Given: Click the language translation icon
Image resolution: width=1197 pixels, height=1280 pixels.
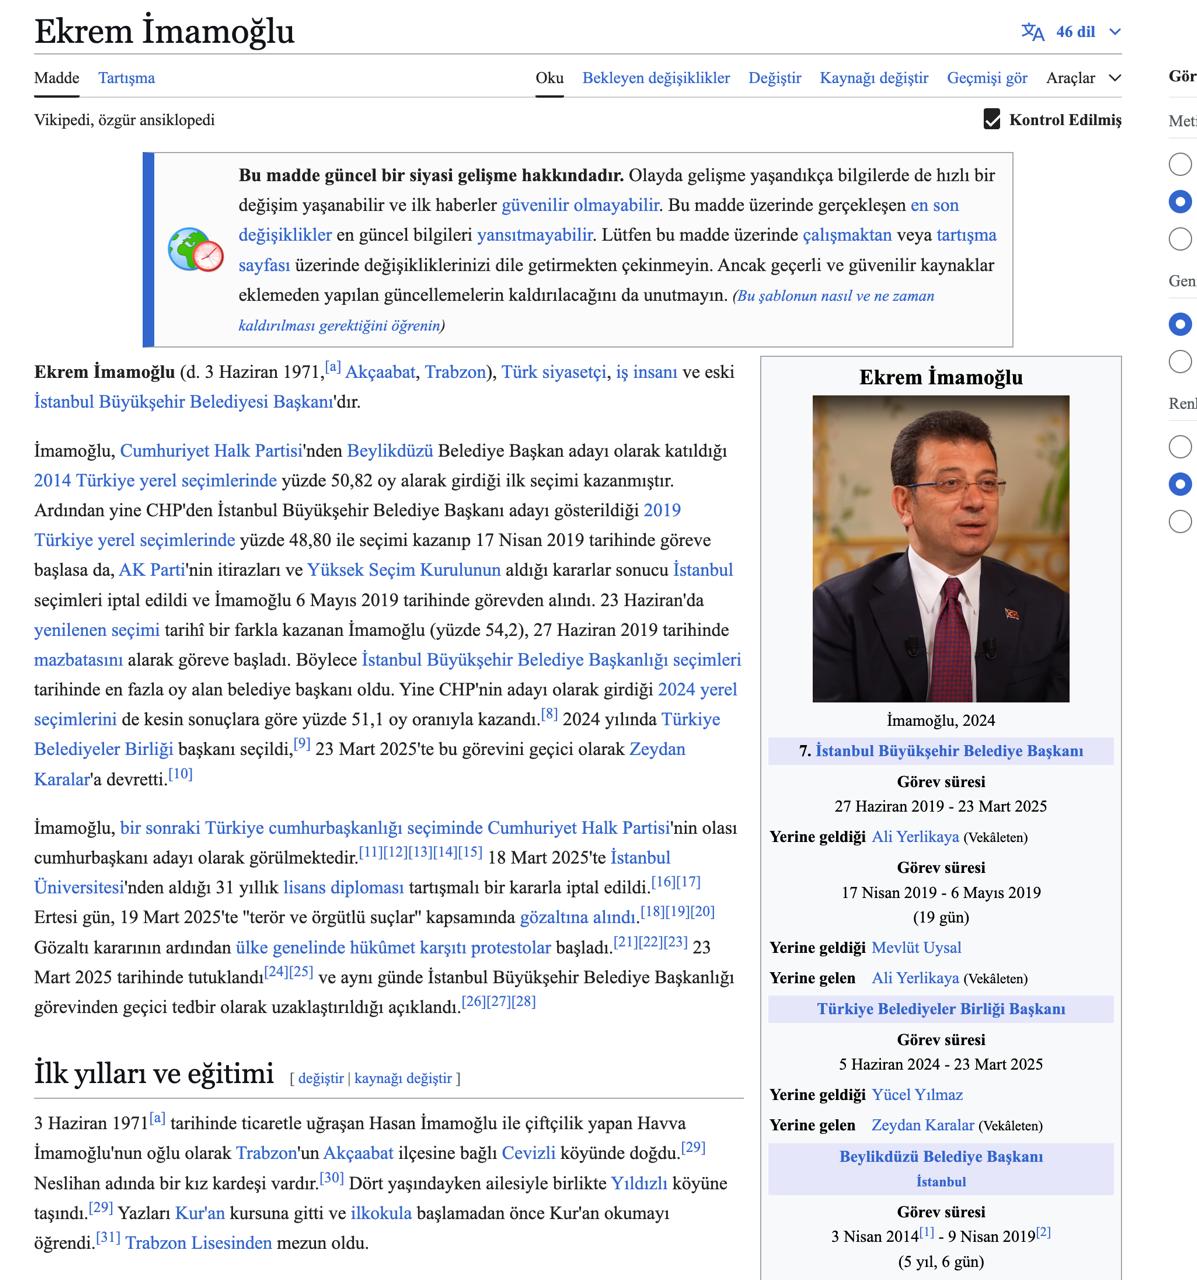Looking at the screenshot, I should click(1032, 32).
